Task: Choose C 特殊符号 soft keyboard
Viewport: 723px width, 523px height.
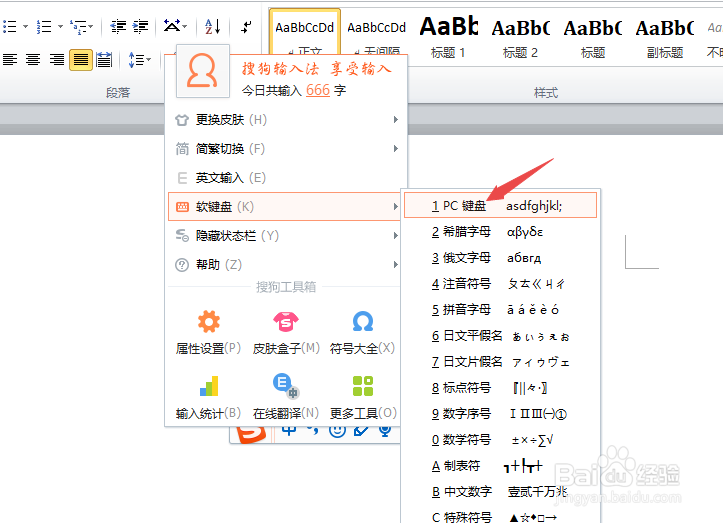Action: click(x=500, y=517)
